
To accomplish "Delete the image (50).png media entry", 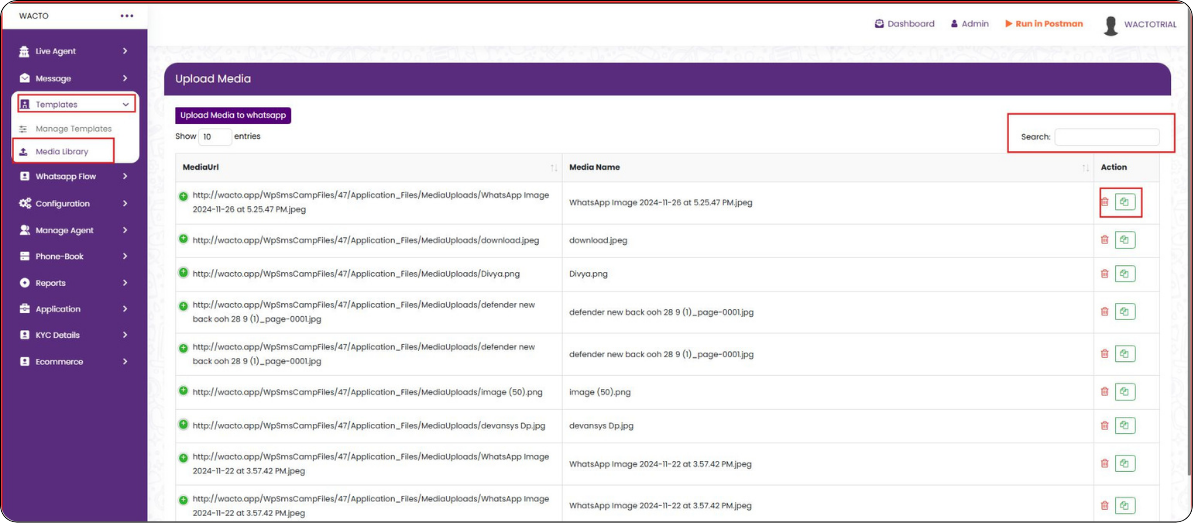I will tap(1104, 392).
